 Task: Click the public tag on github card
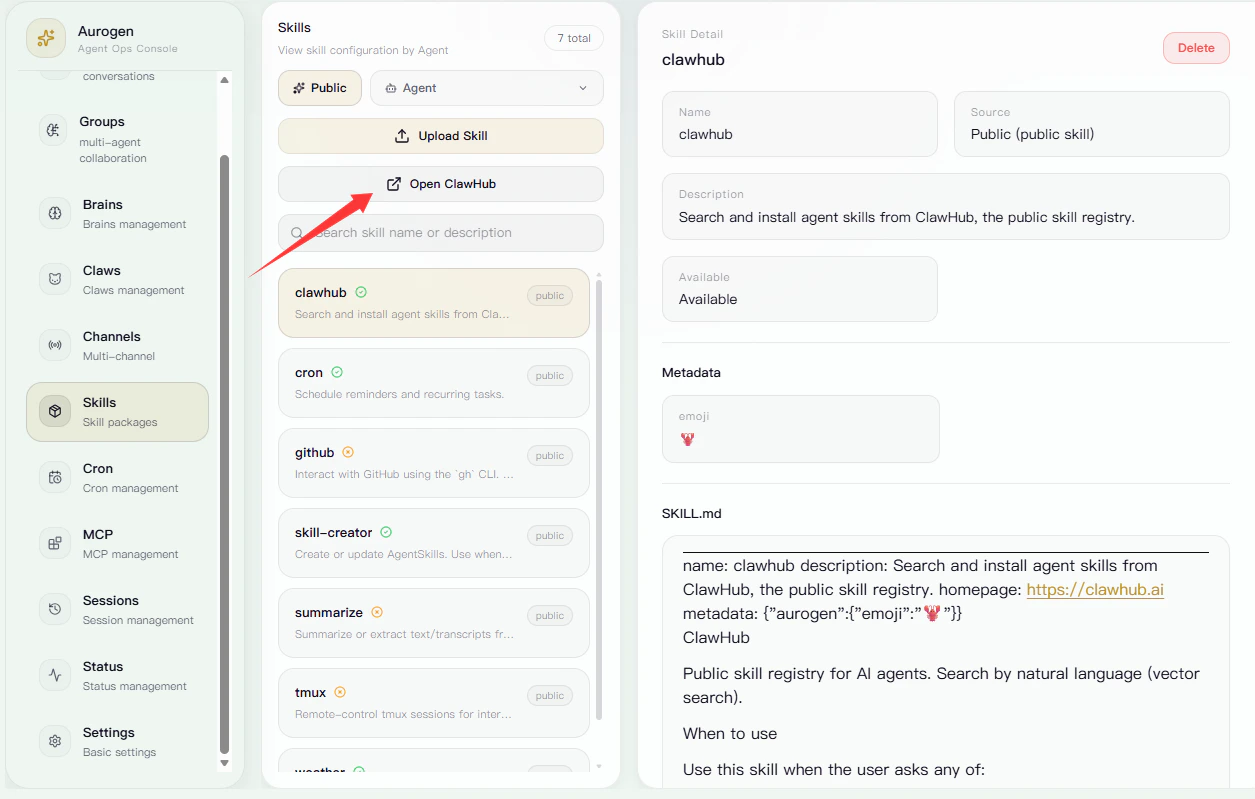click(549, 456)
